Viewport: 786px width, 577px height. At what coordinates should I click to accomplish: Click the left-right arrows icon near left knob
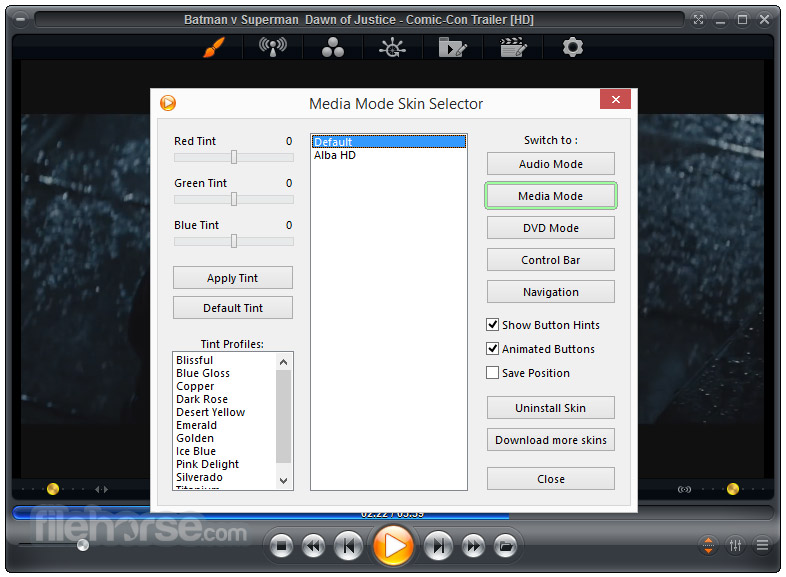[x=101, y=489]
